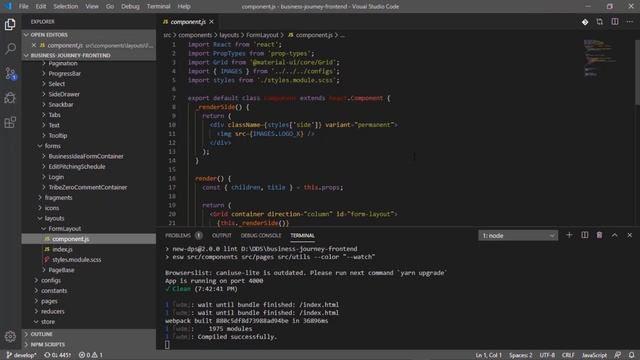The image size is (640, 360).
Task: Split the terminal panel
Action: [x=584, y=235]
